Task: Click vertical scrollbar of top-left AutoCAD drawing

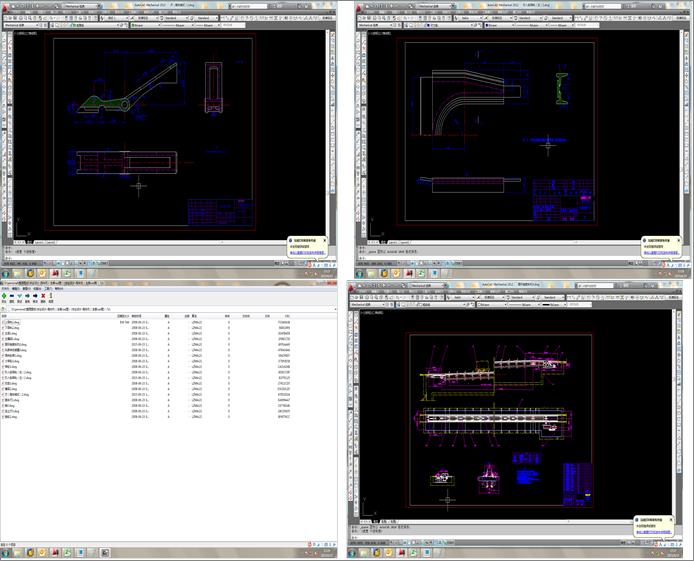Action: (328, 135)
